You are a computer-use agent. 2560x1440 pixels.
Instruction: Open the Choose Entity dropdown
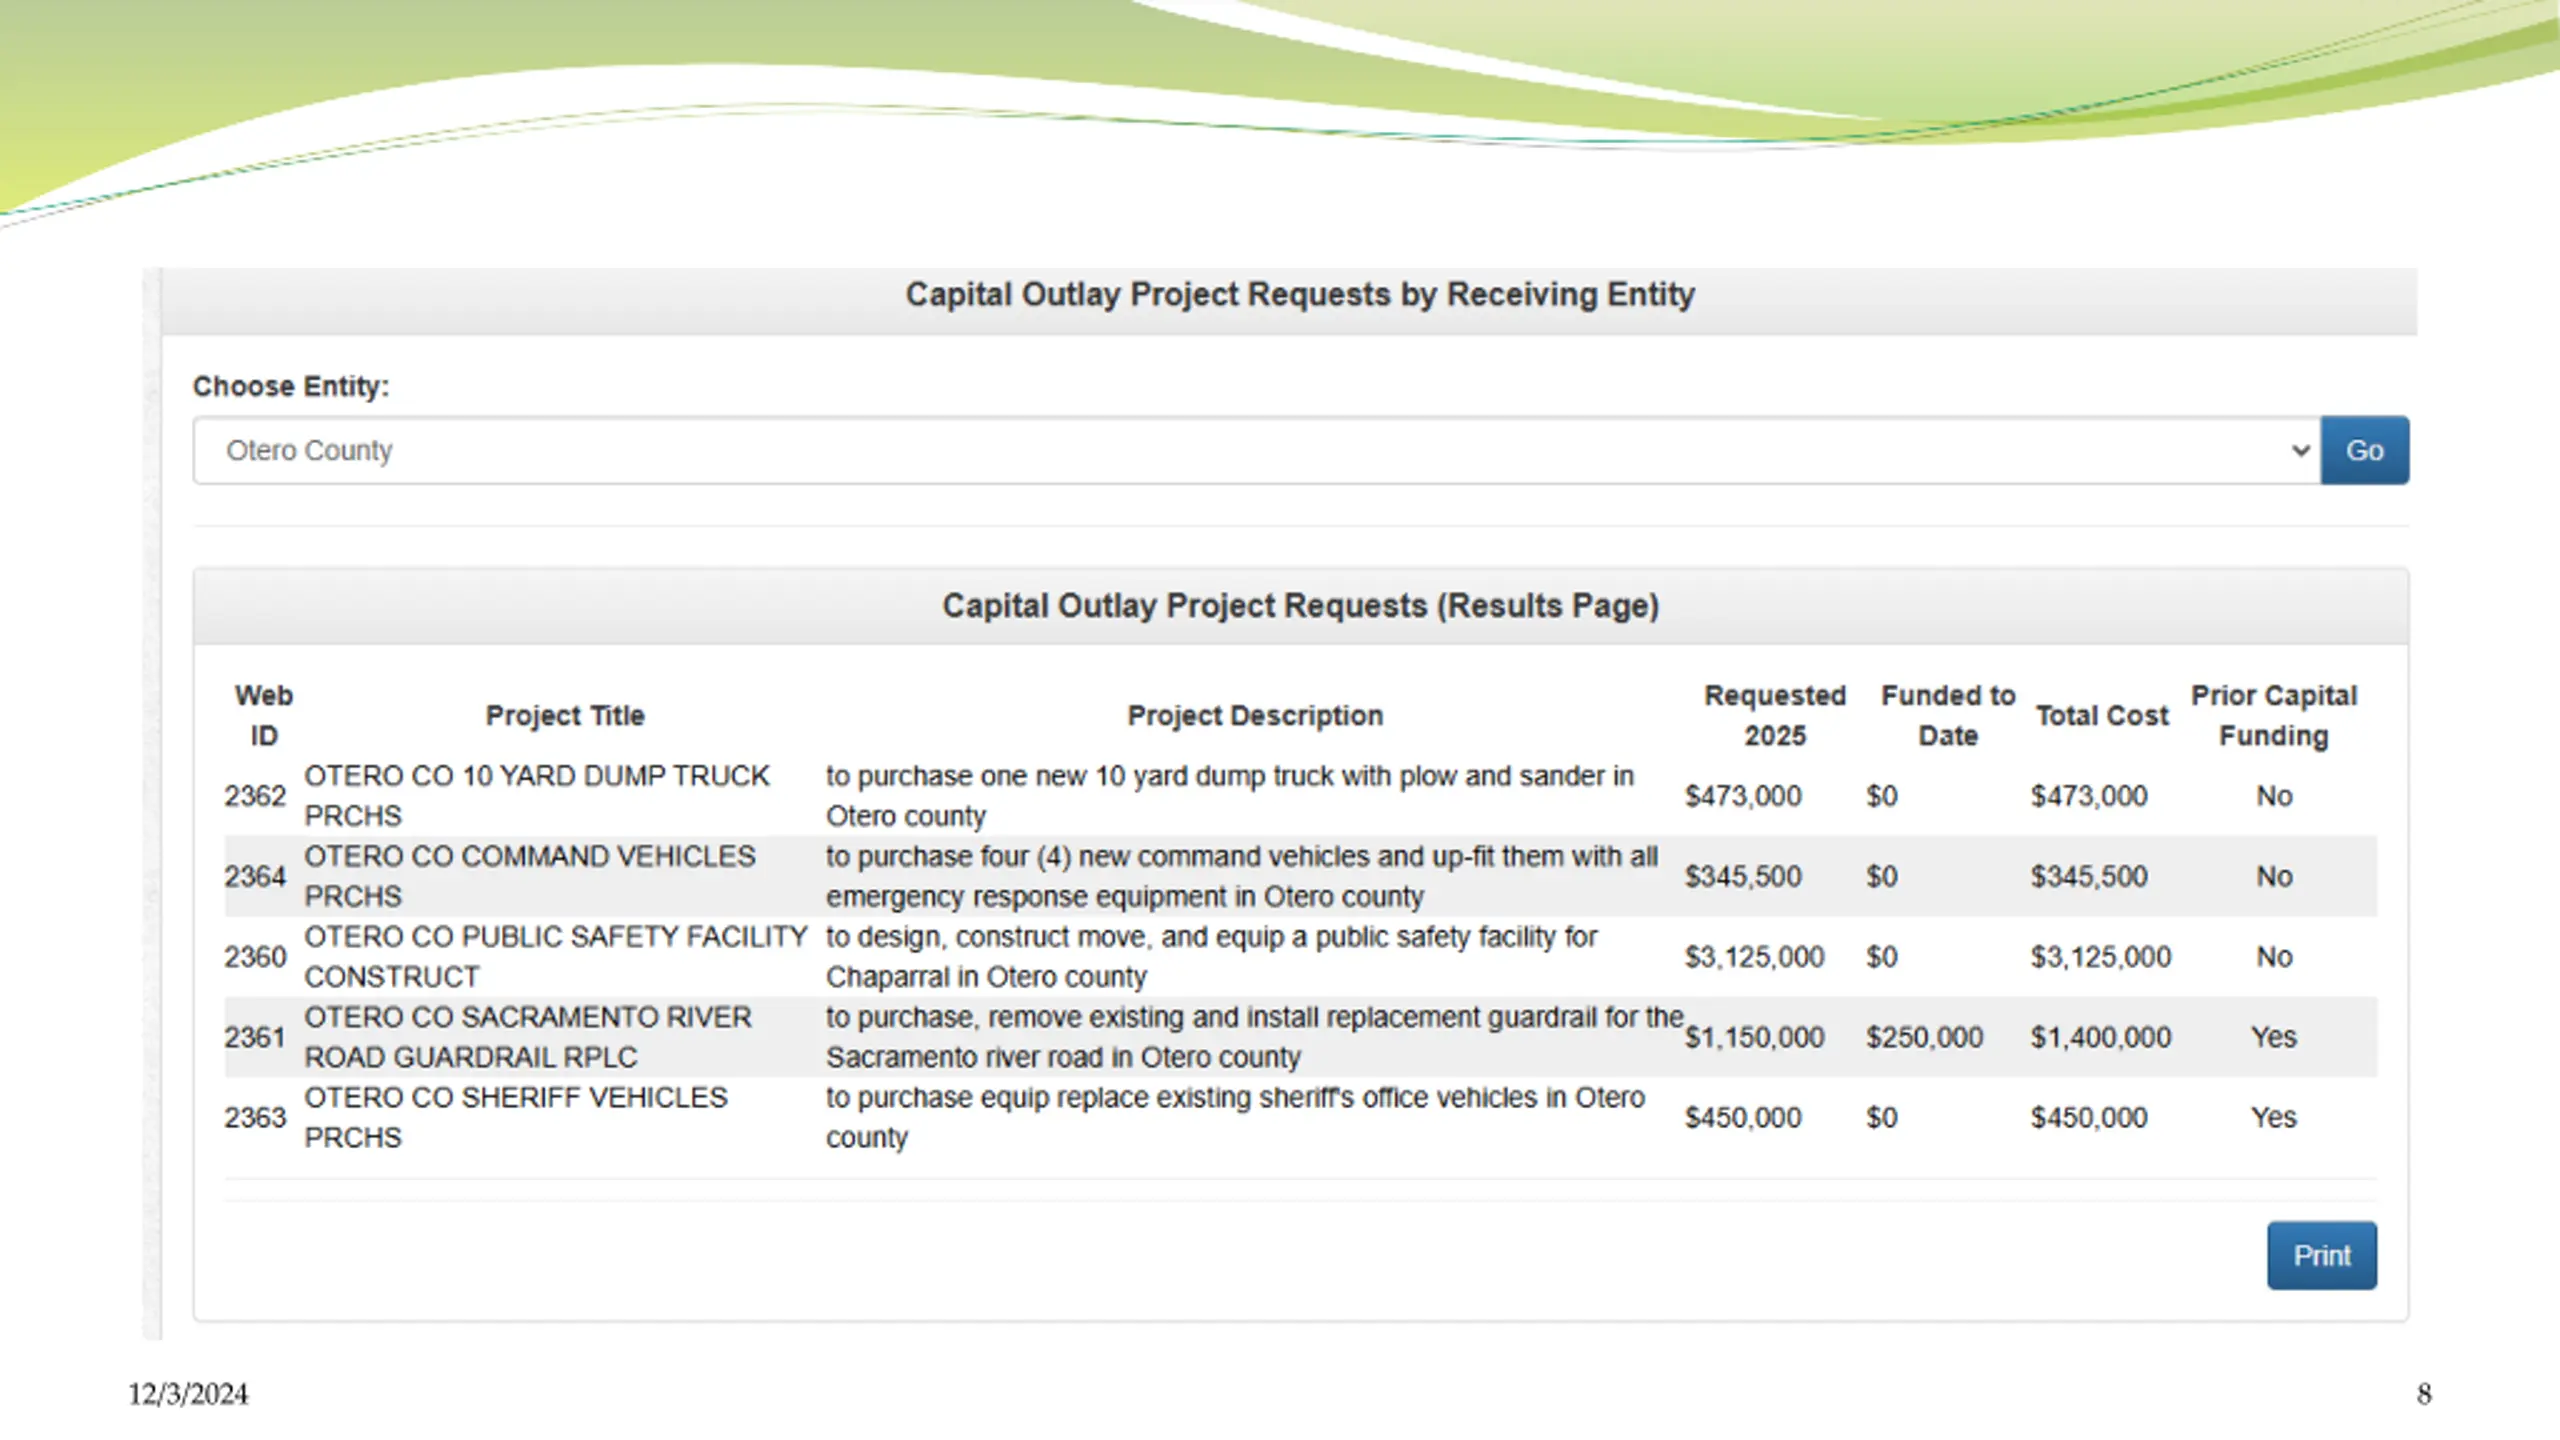[1257, 450]
